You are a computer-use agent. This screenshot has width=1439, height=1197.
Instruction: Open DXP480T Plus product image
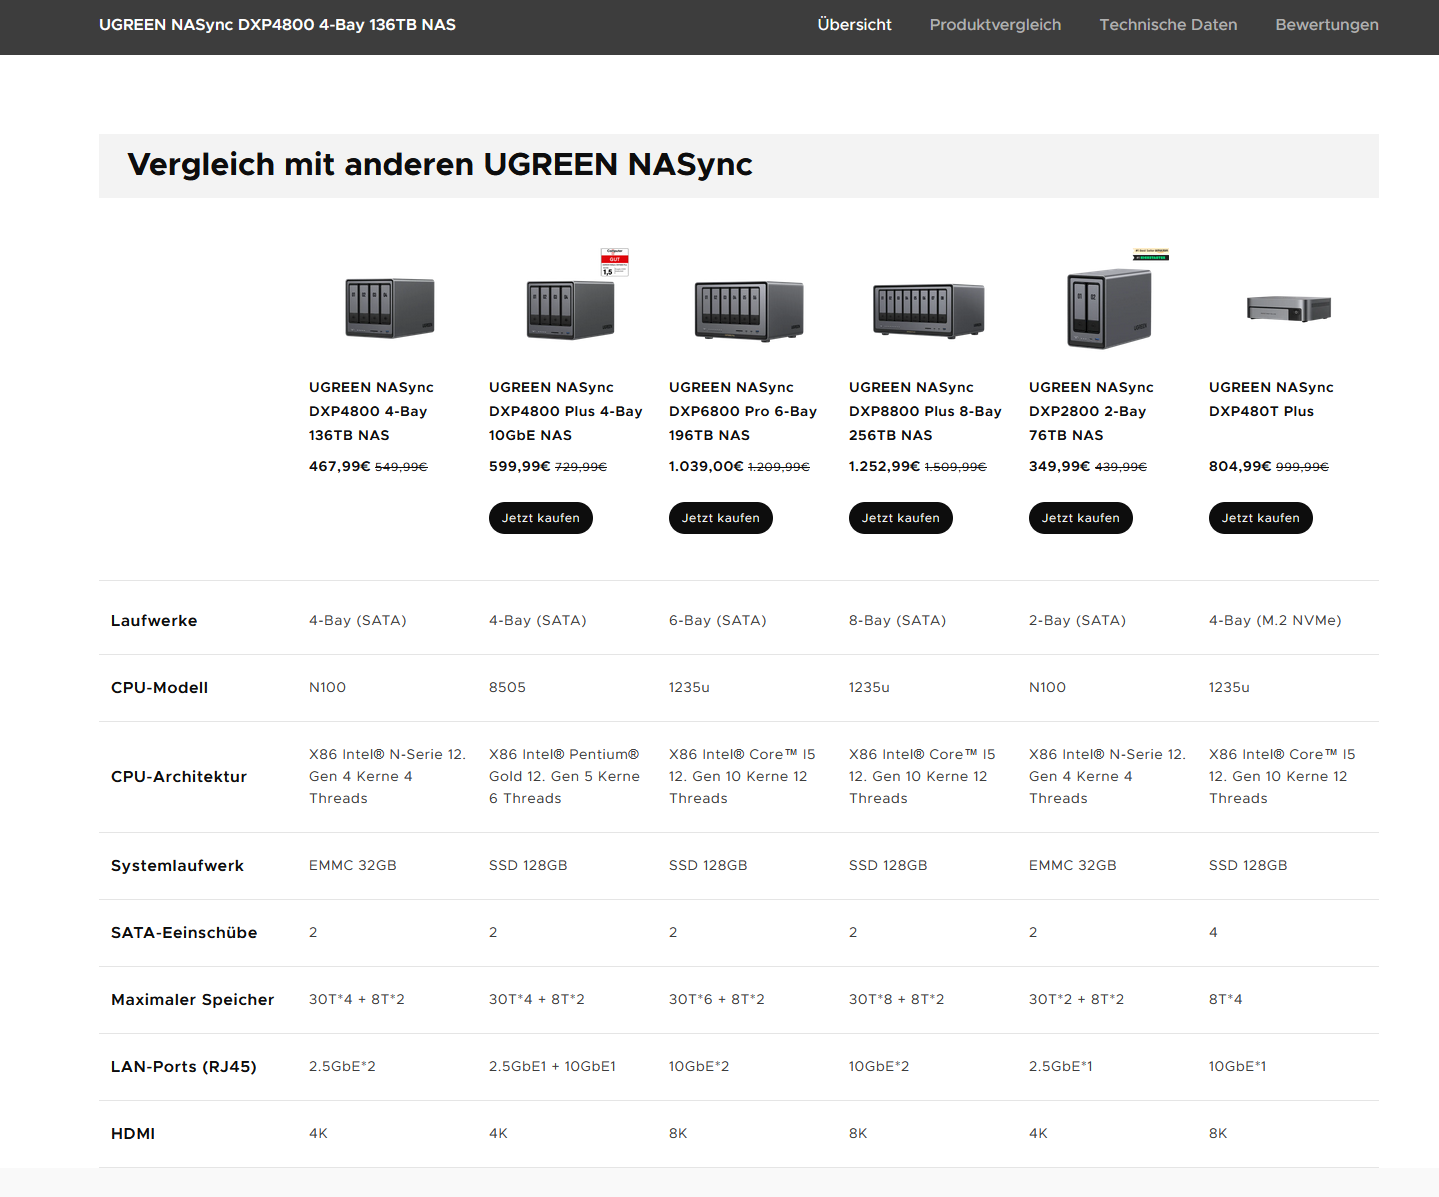(x=1289, y=309)
